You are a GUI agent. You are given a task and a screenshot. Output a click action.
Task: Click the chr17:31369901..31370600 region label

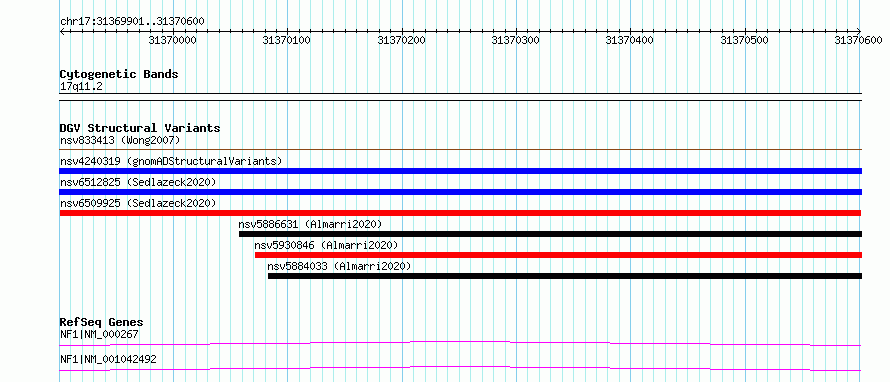(132, 22)
